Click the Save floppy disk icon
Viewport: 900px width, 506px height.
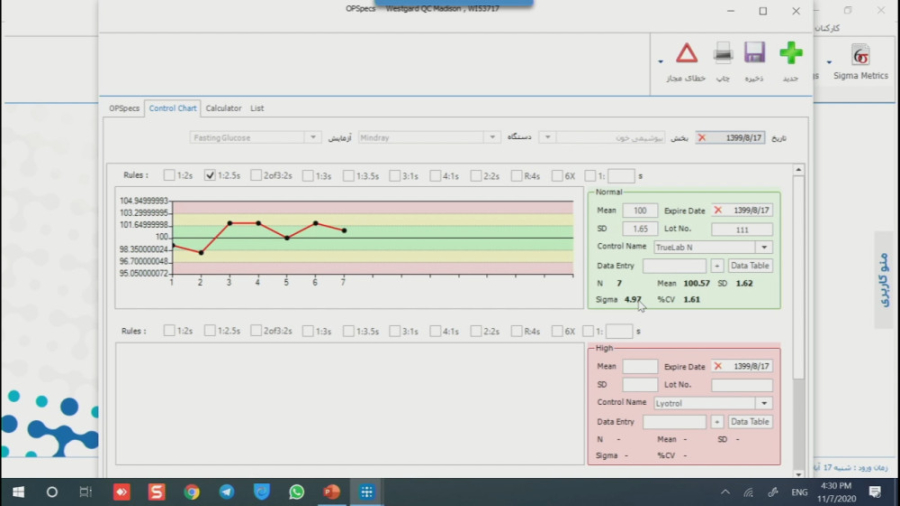[754, 54]
